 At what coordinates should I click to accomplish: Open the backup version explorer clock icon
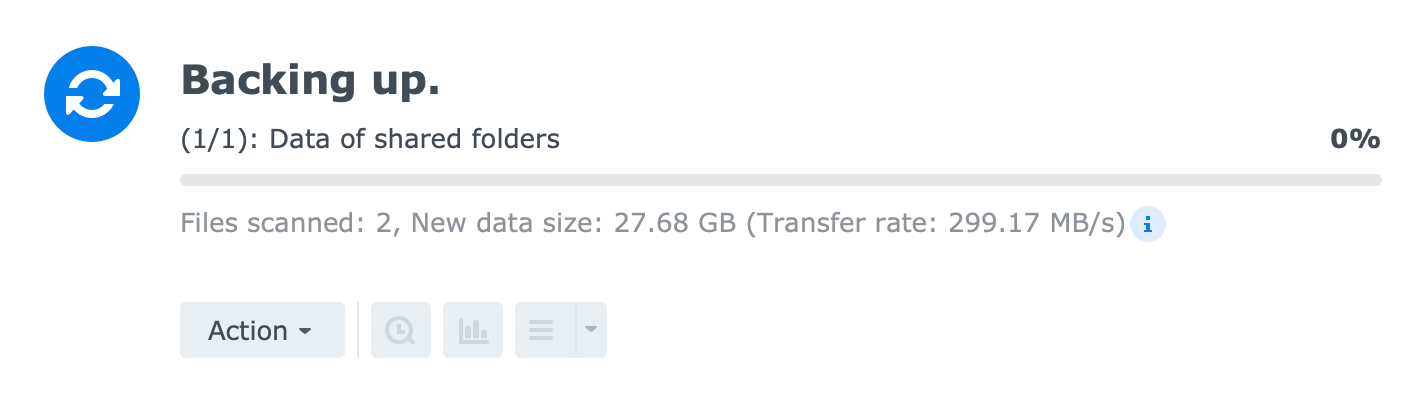401,330
